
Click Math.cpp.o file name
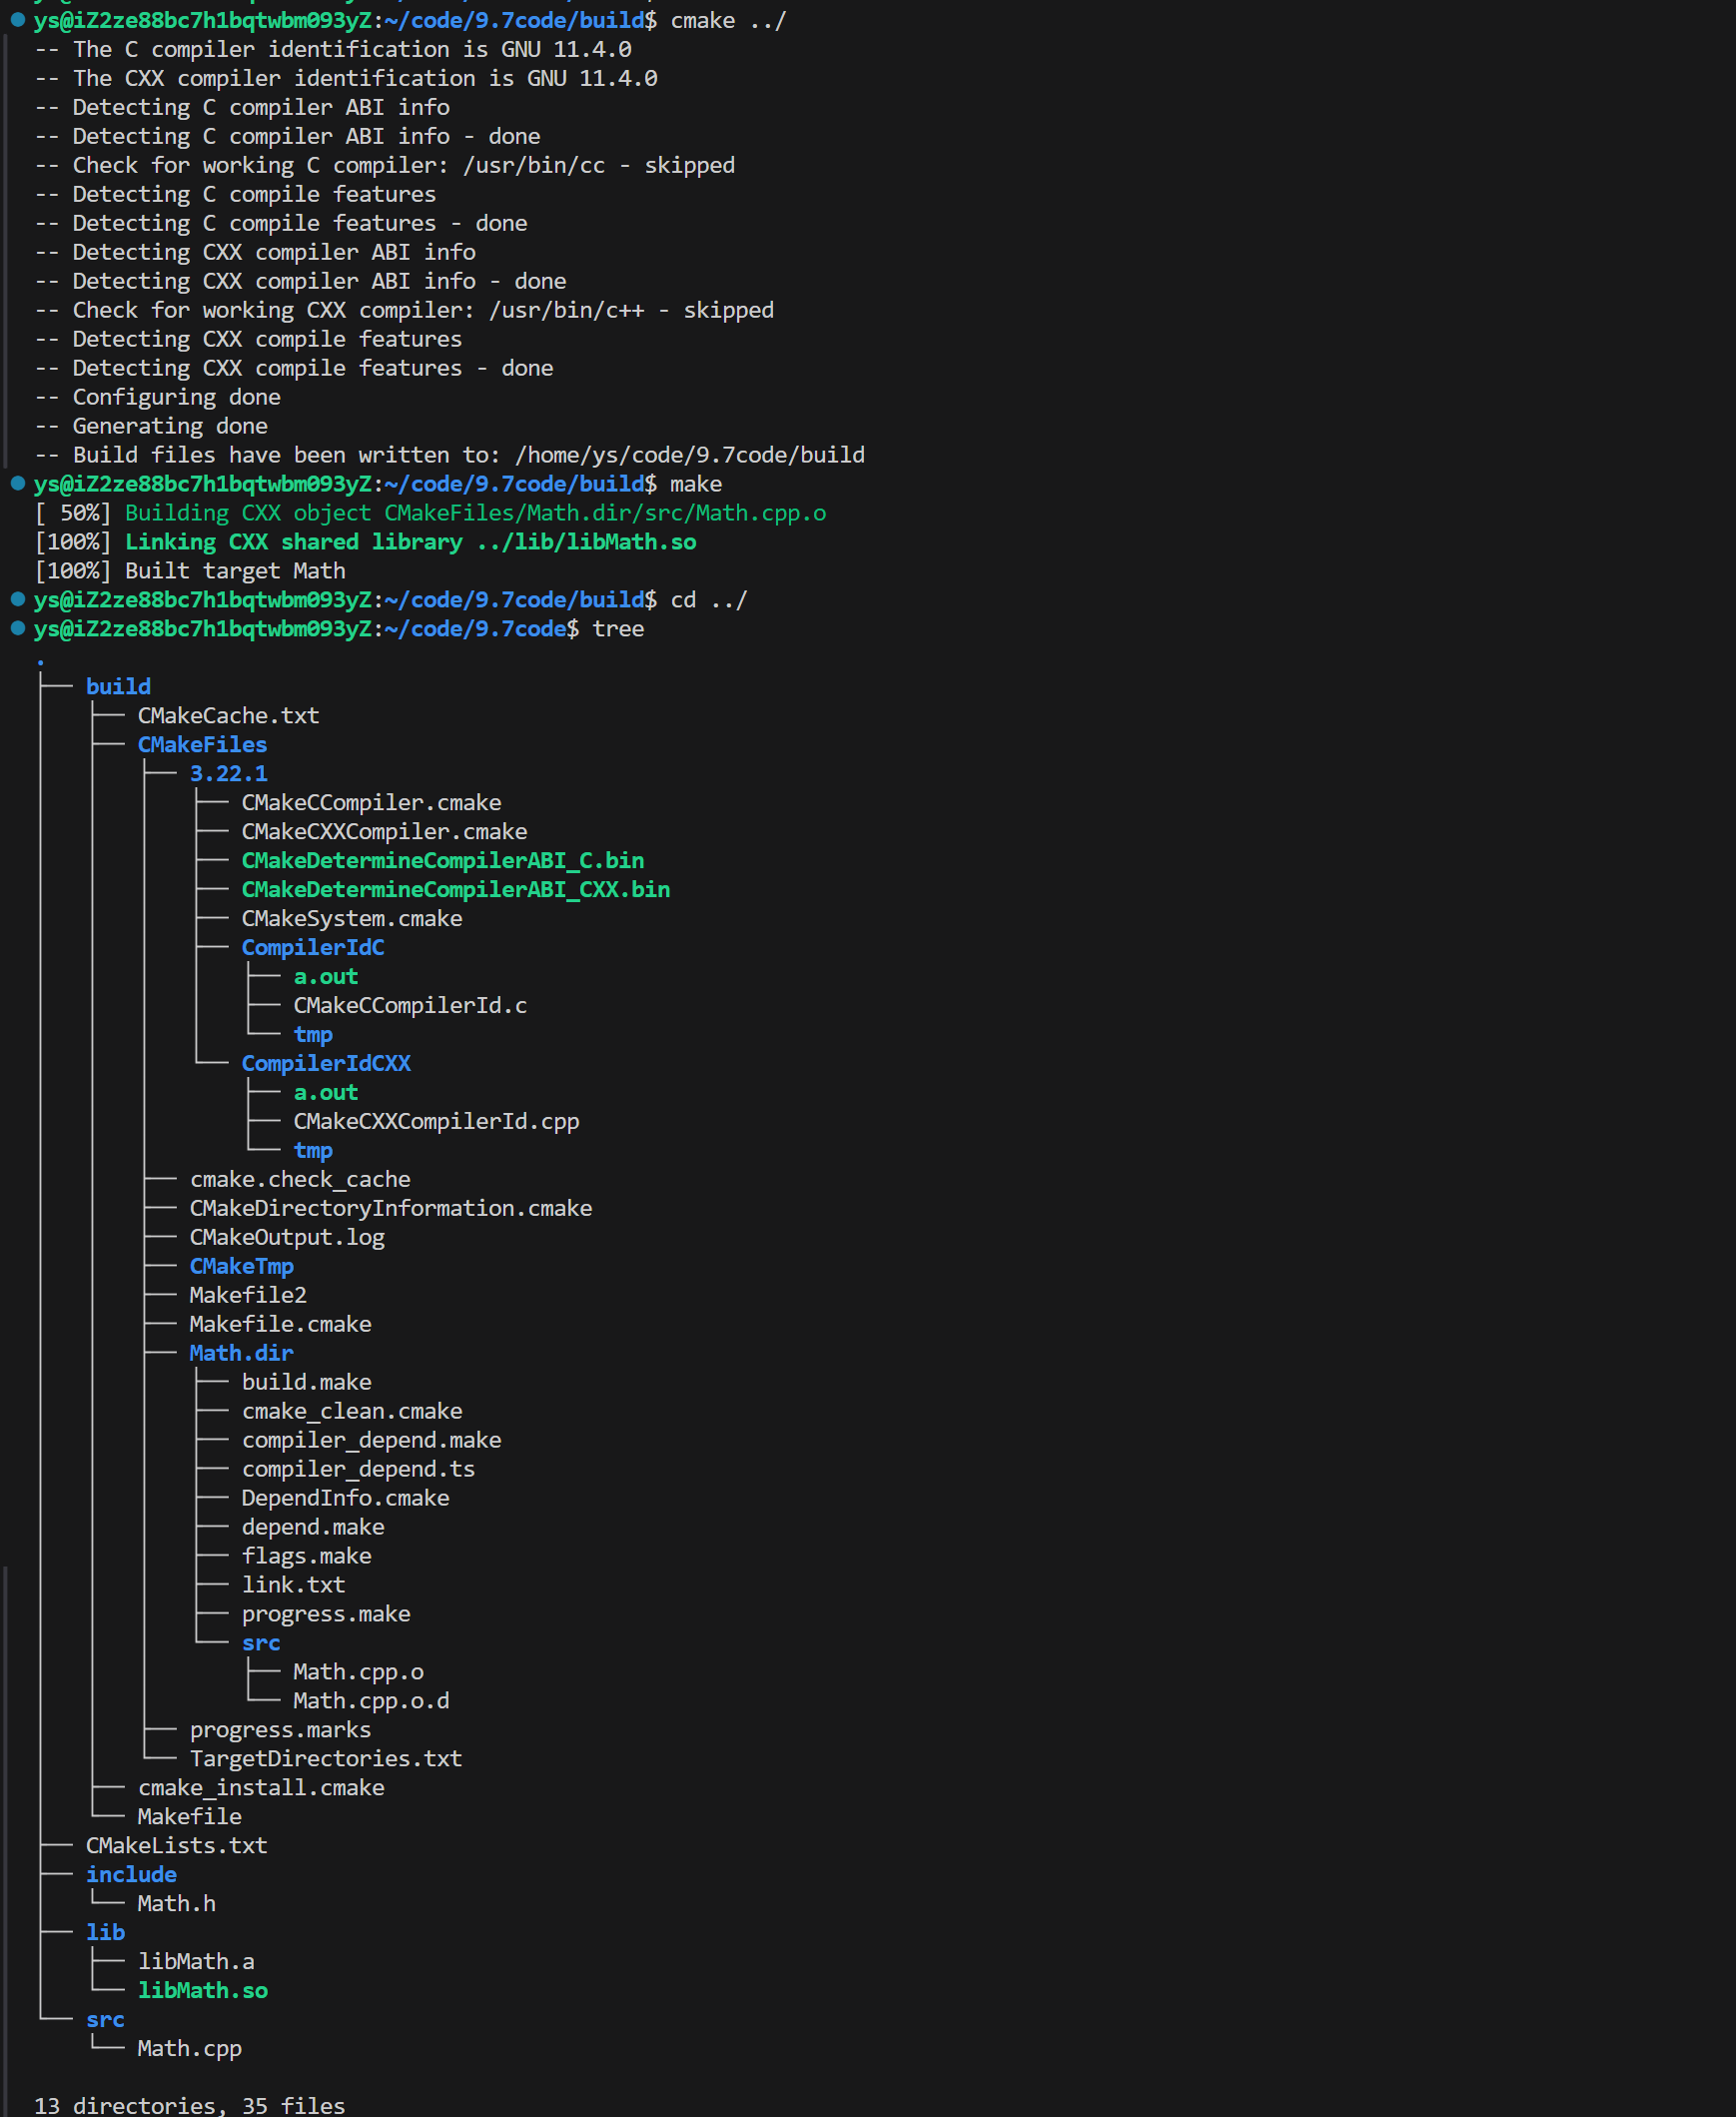[358, 1673]
